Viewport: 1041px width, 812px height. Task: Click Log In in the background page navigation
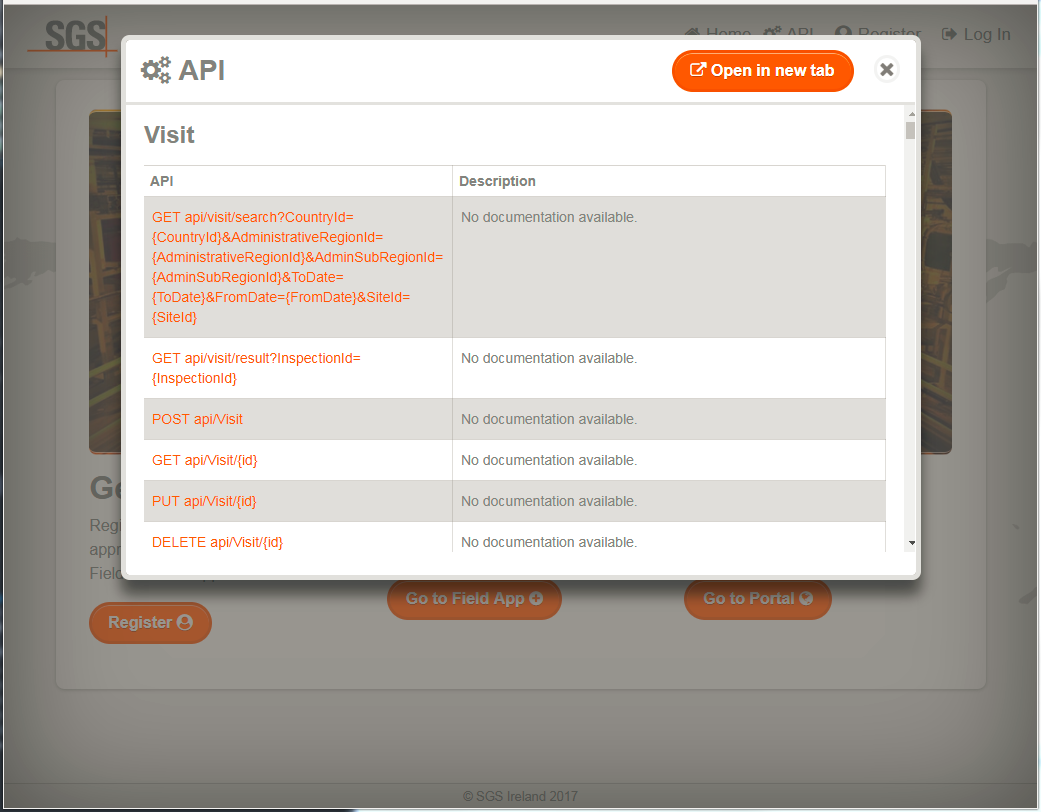coord(976,35)
